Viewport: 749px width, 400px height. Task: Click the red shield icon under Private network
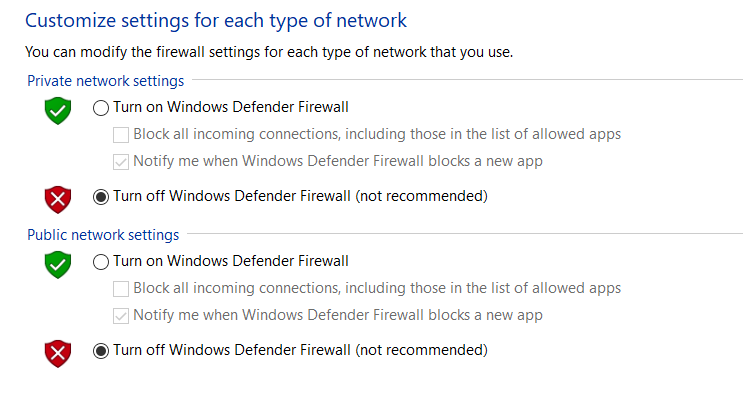pyautogui.click(x=59, y=199)
